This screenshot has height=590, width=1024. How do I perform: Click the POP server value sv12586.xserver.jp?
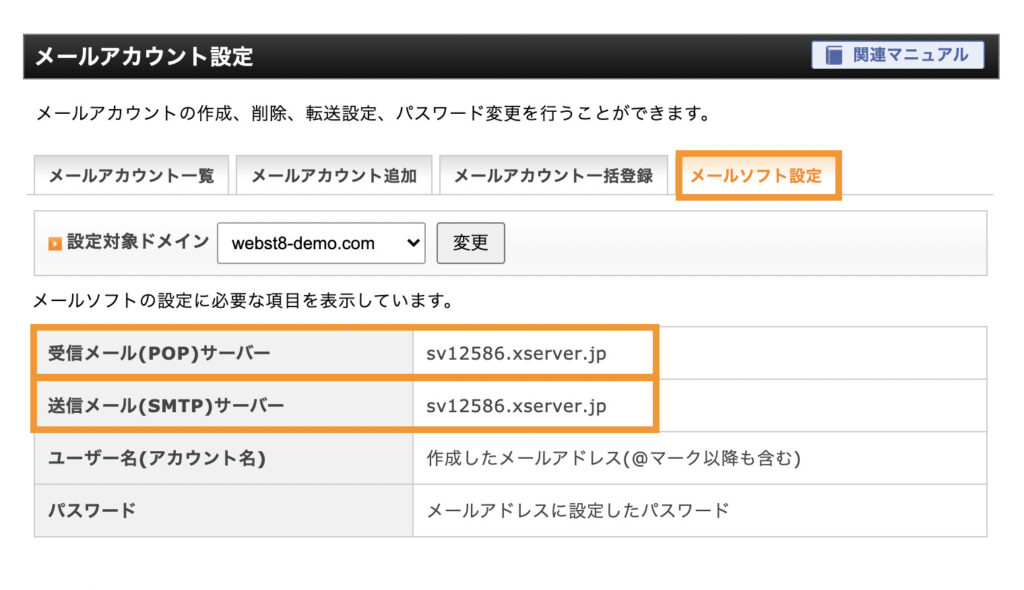pos(517,353)
